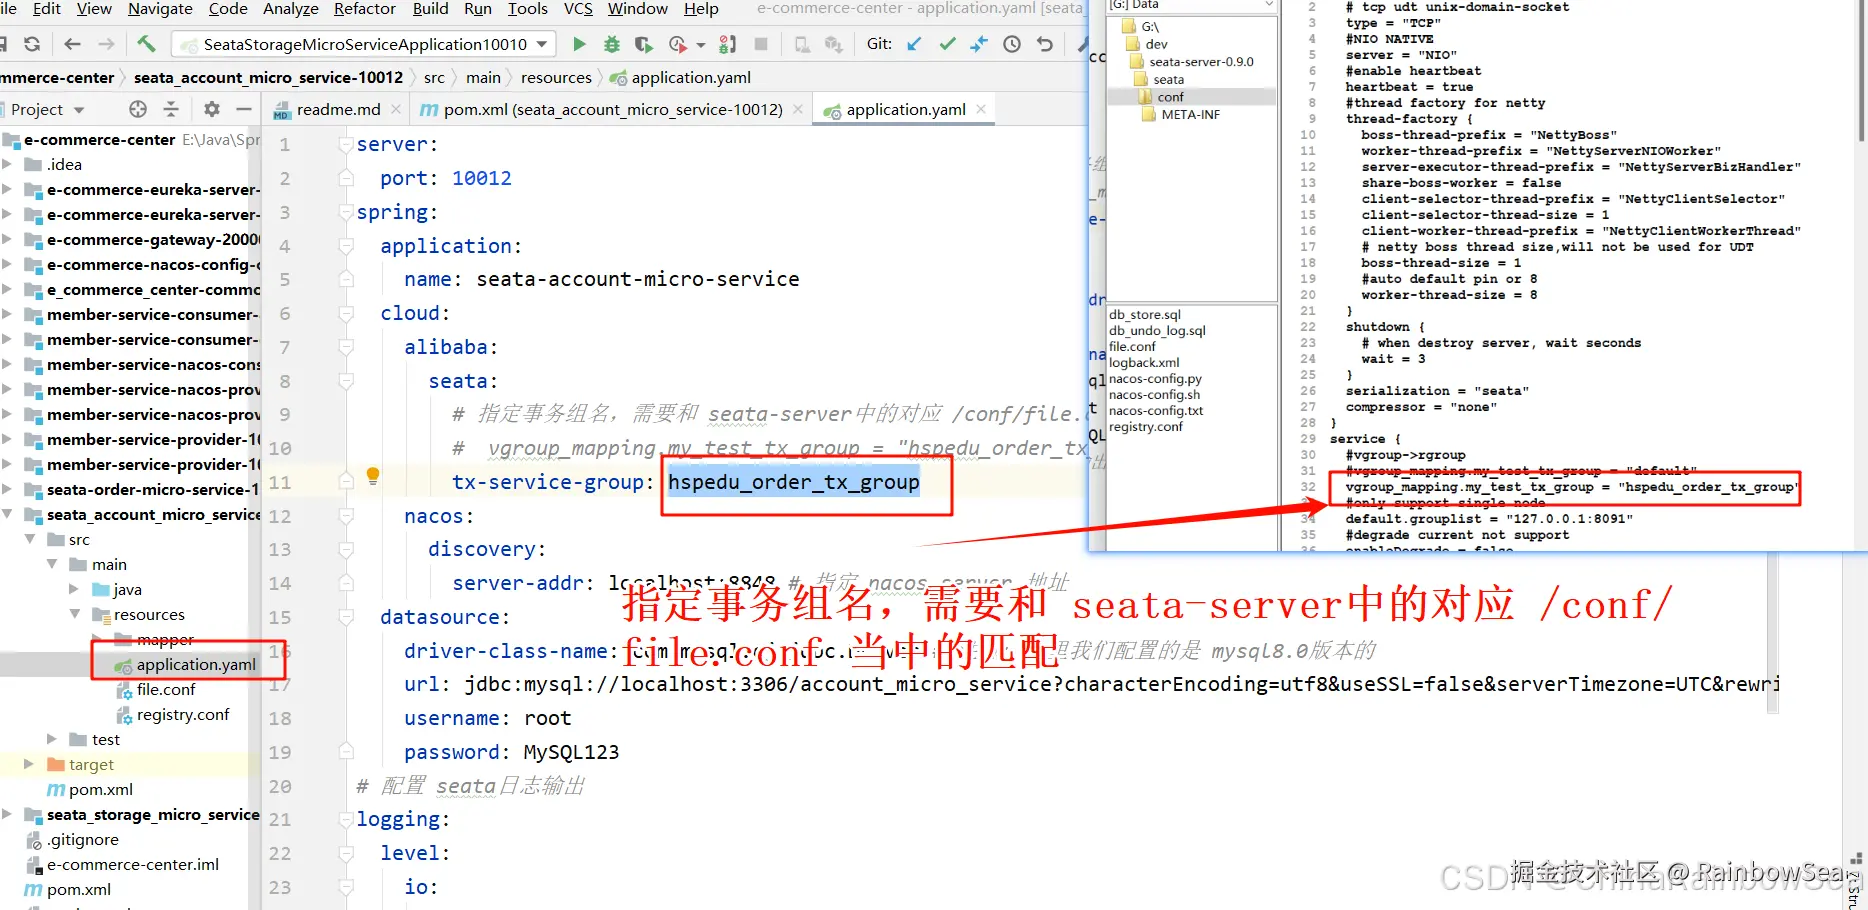The image size is (1868, 910).
Task: Open profiler options dropdown arrow
Action: (x=700, y=45)
